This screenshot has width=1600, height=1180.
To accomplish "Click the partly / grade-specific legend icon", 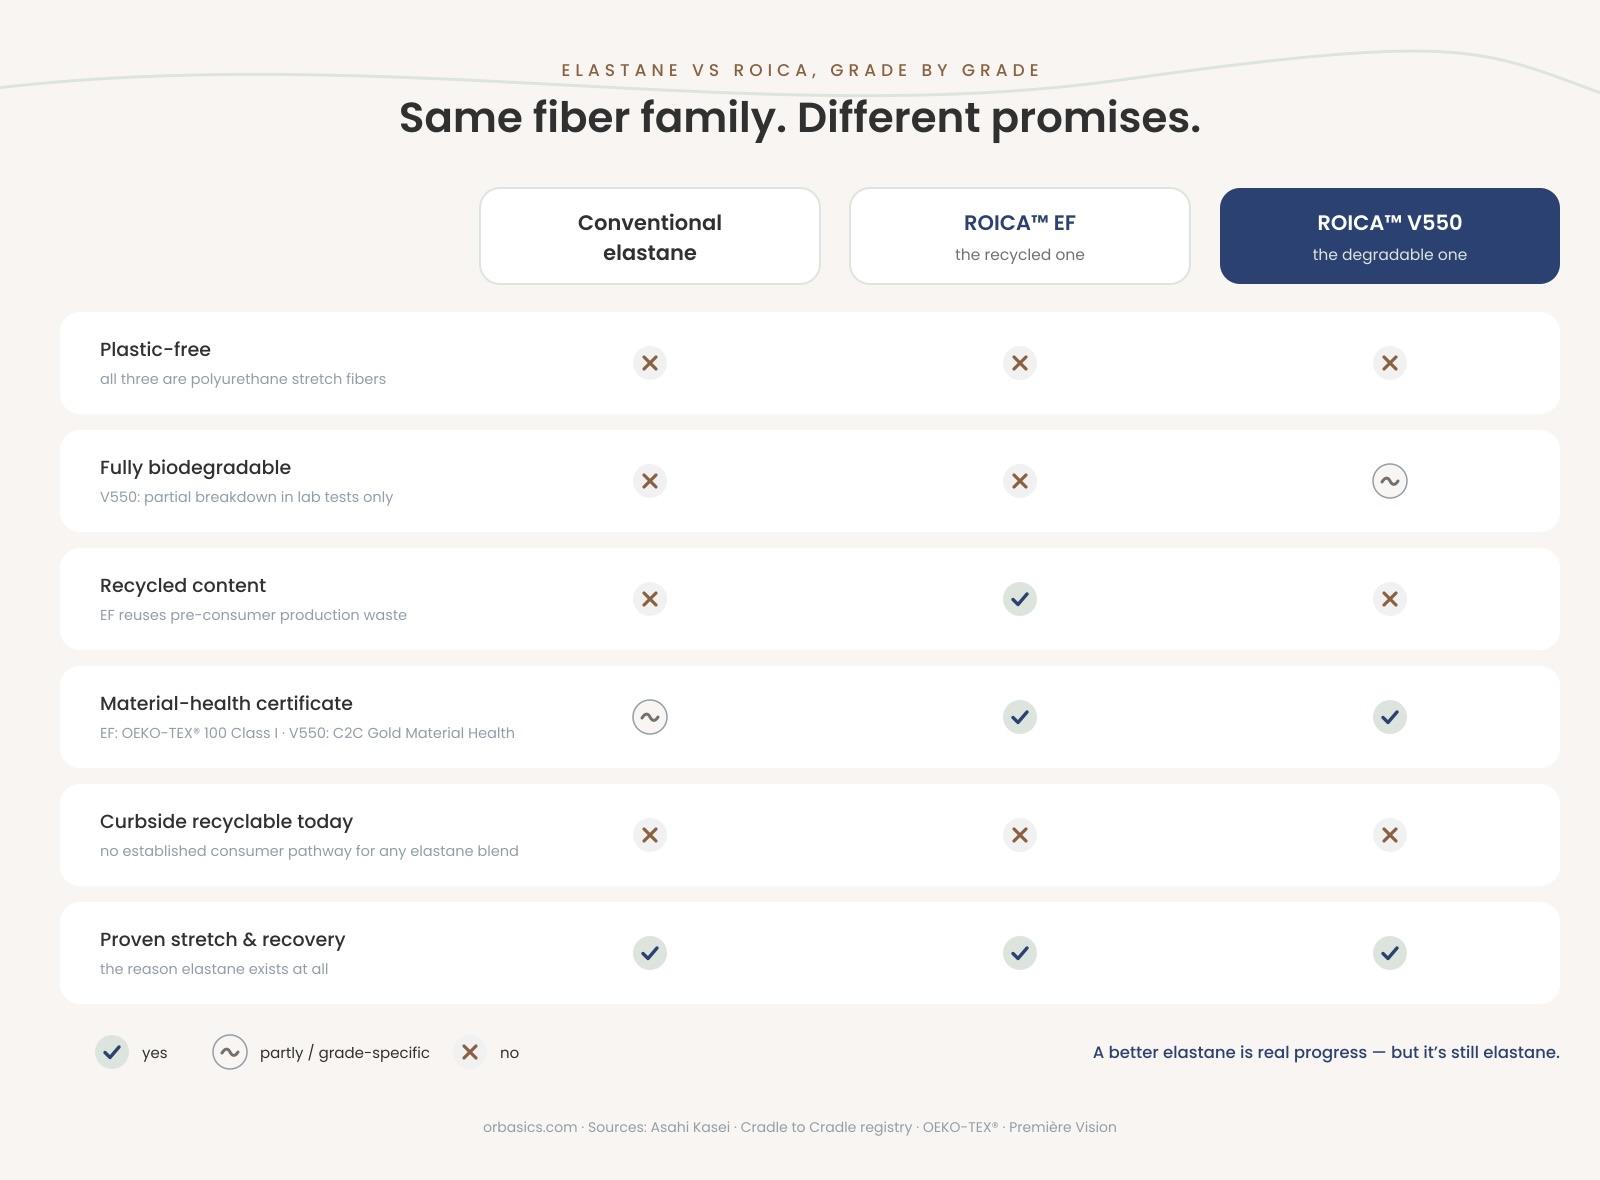I will [x=230, y=1052].
